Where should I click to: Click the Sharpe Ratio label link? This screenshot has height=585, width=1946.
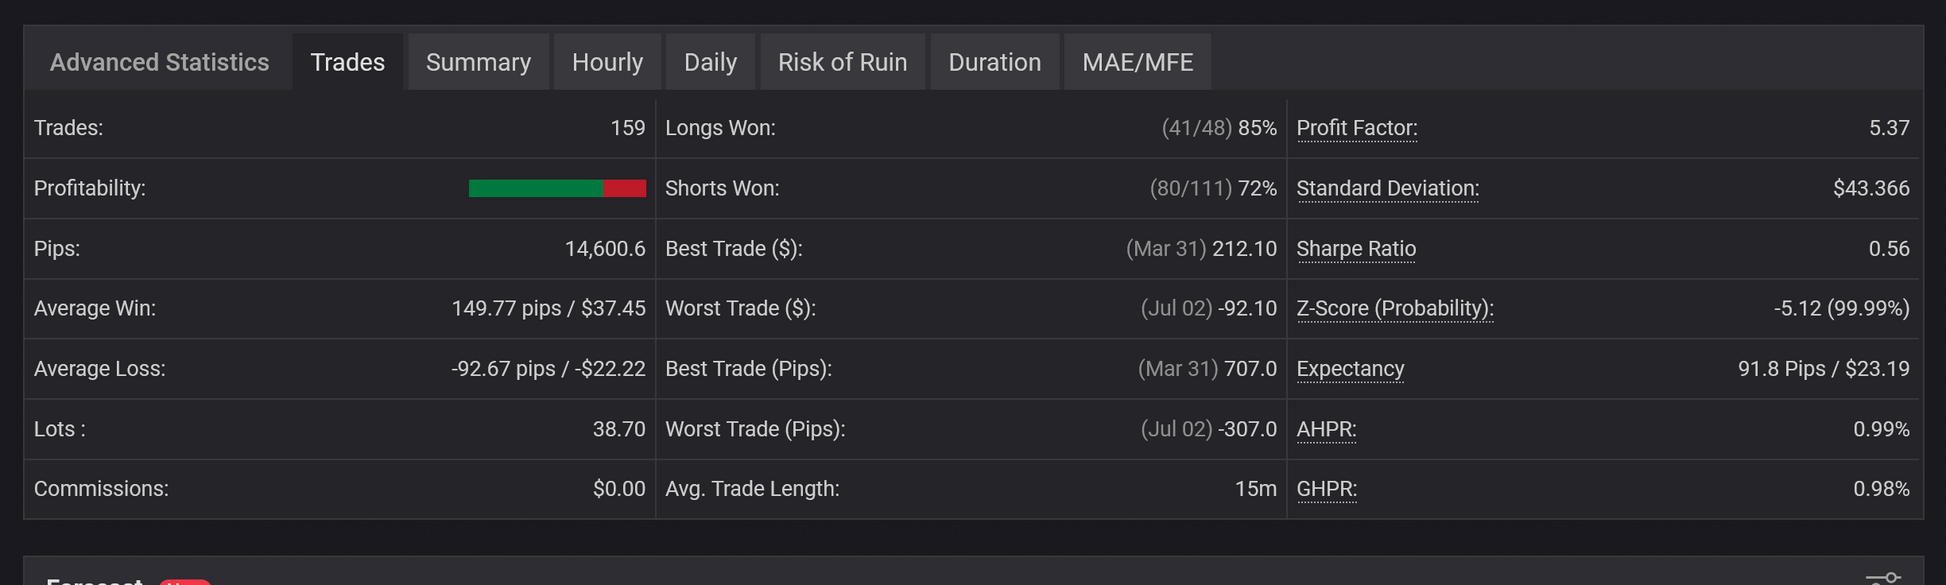click(x=1355, y=248)
